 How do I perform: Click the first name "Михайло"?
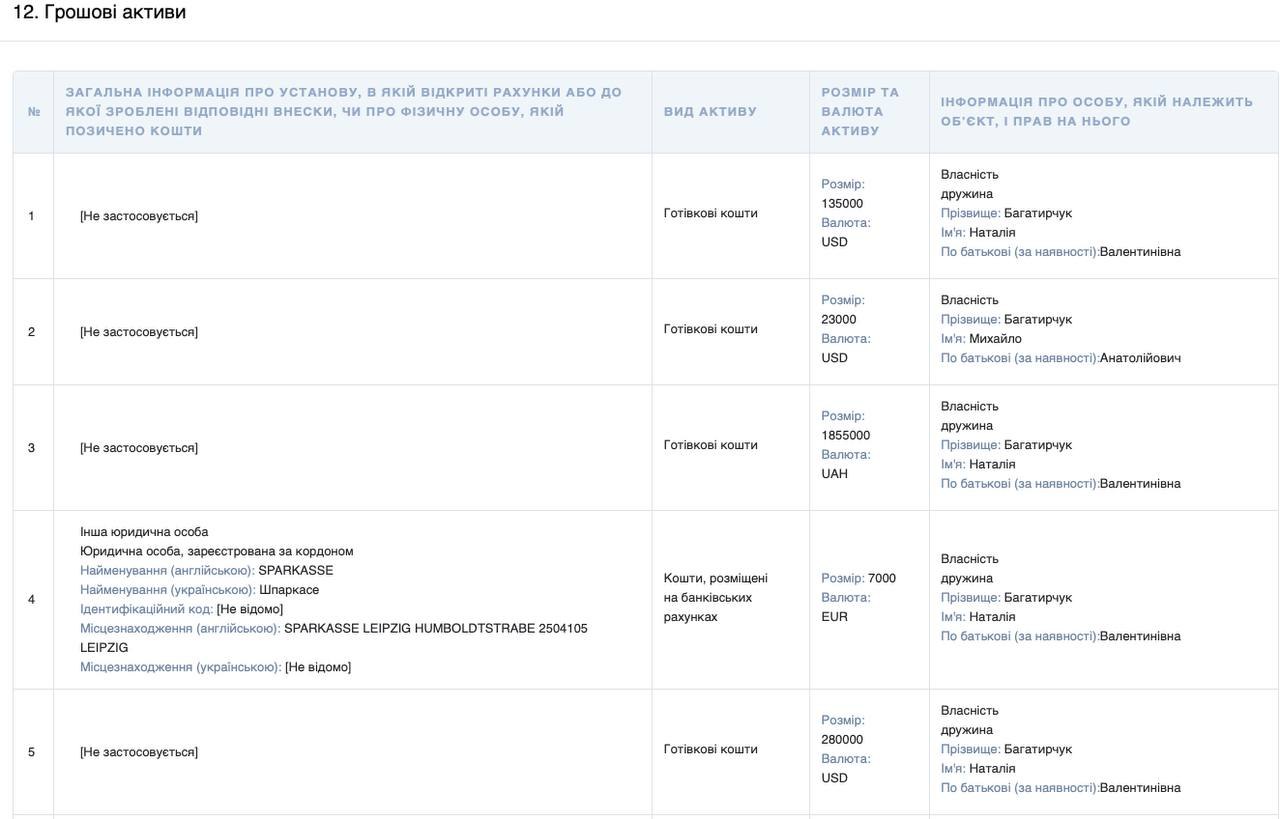tap(996, 339)
